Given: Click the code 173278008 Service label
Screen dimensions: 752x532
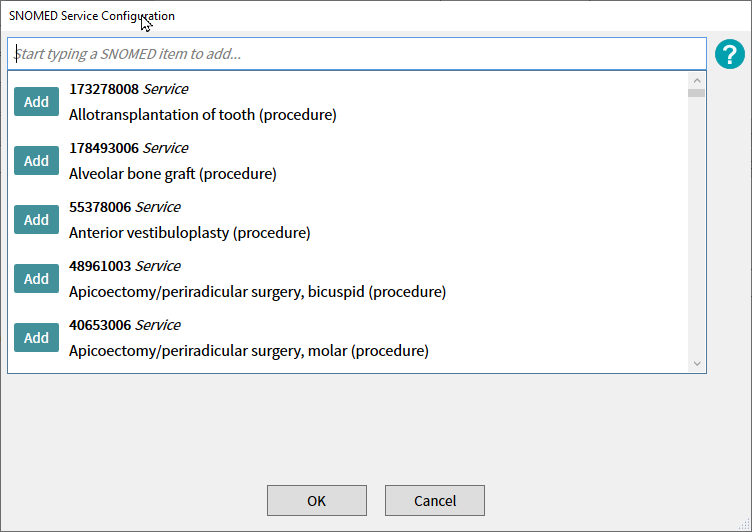Looking at the screenshot, I should (x=129, y=89).
